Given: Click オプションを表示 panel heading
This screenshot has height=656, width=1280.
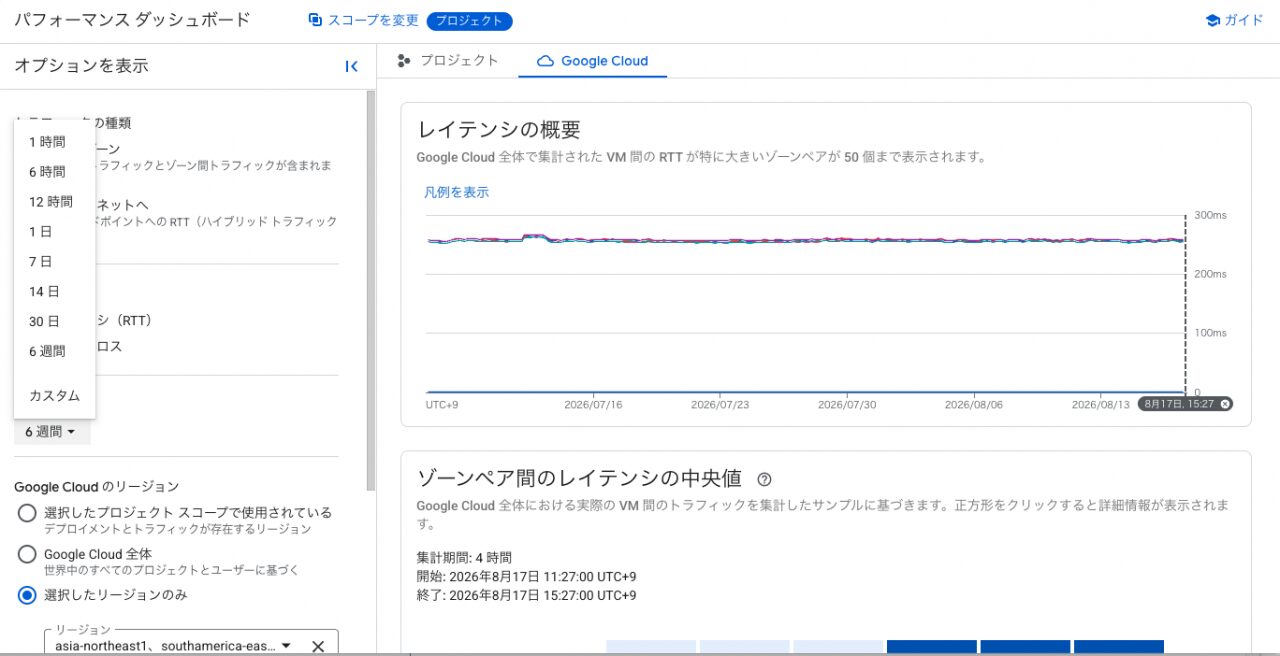Looking at the screenshot, I should [x=81, y=66].
